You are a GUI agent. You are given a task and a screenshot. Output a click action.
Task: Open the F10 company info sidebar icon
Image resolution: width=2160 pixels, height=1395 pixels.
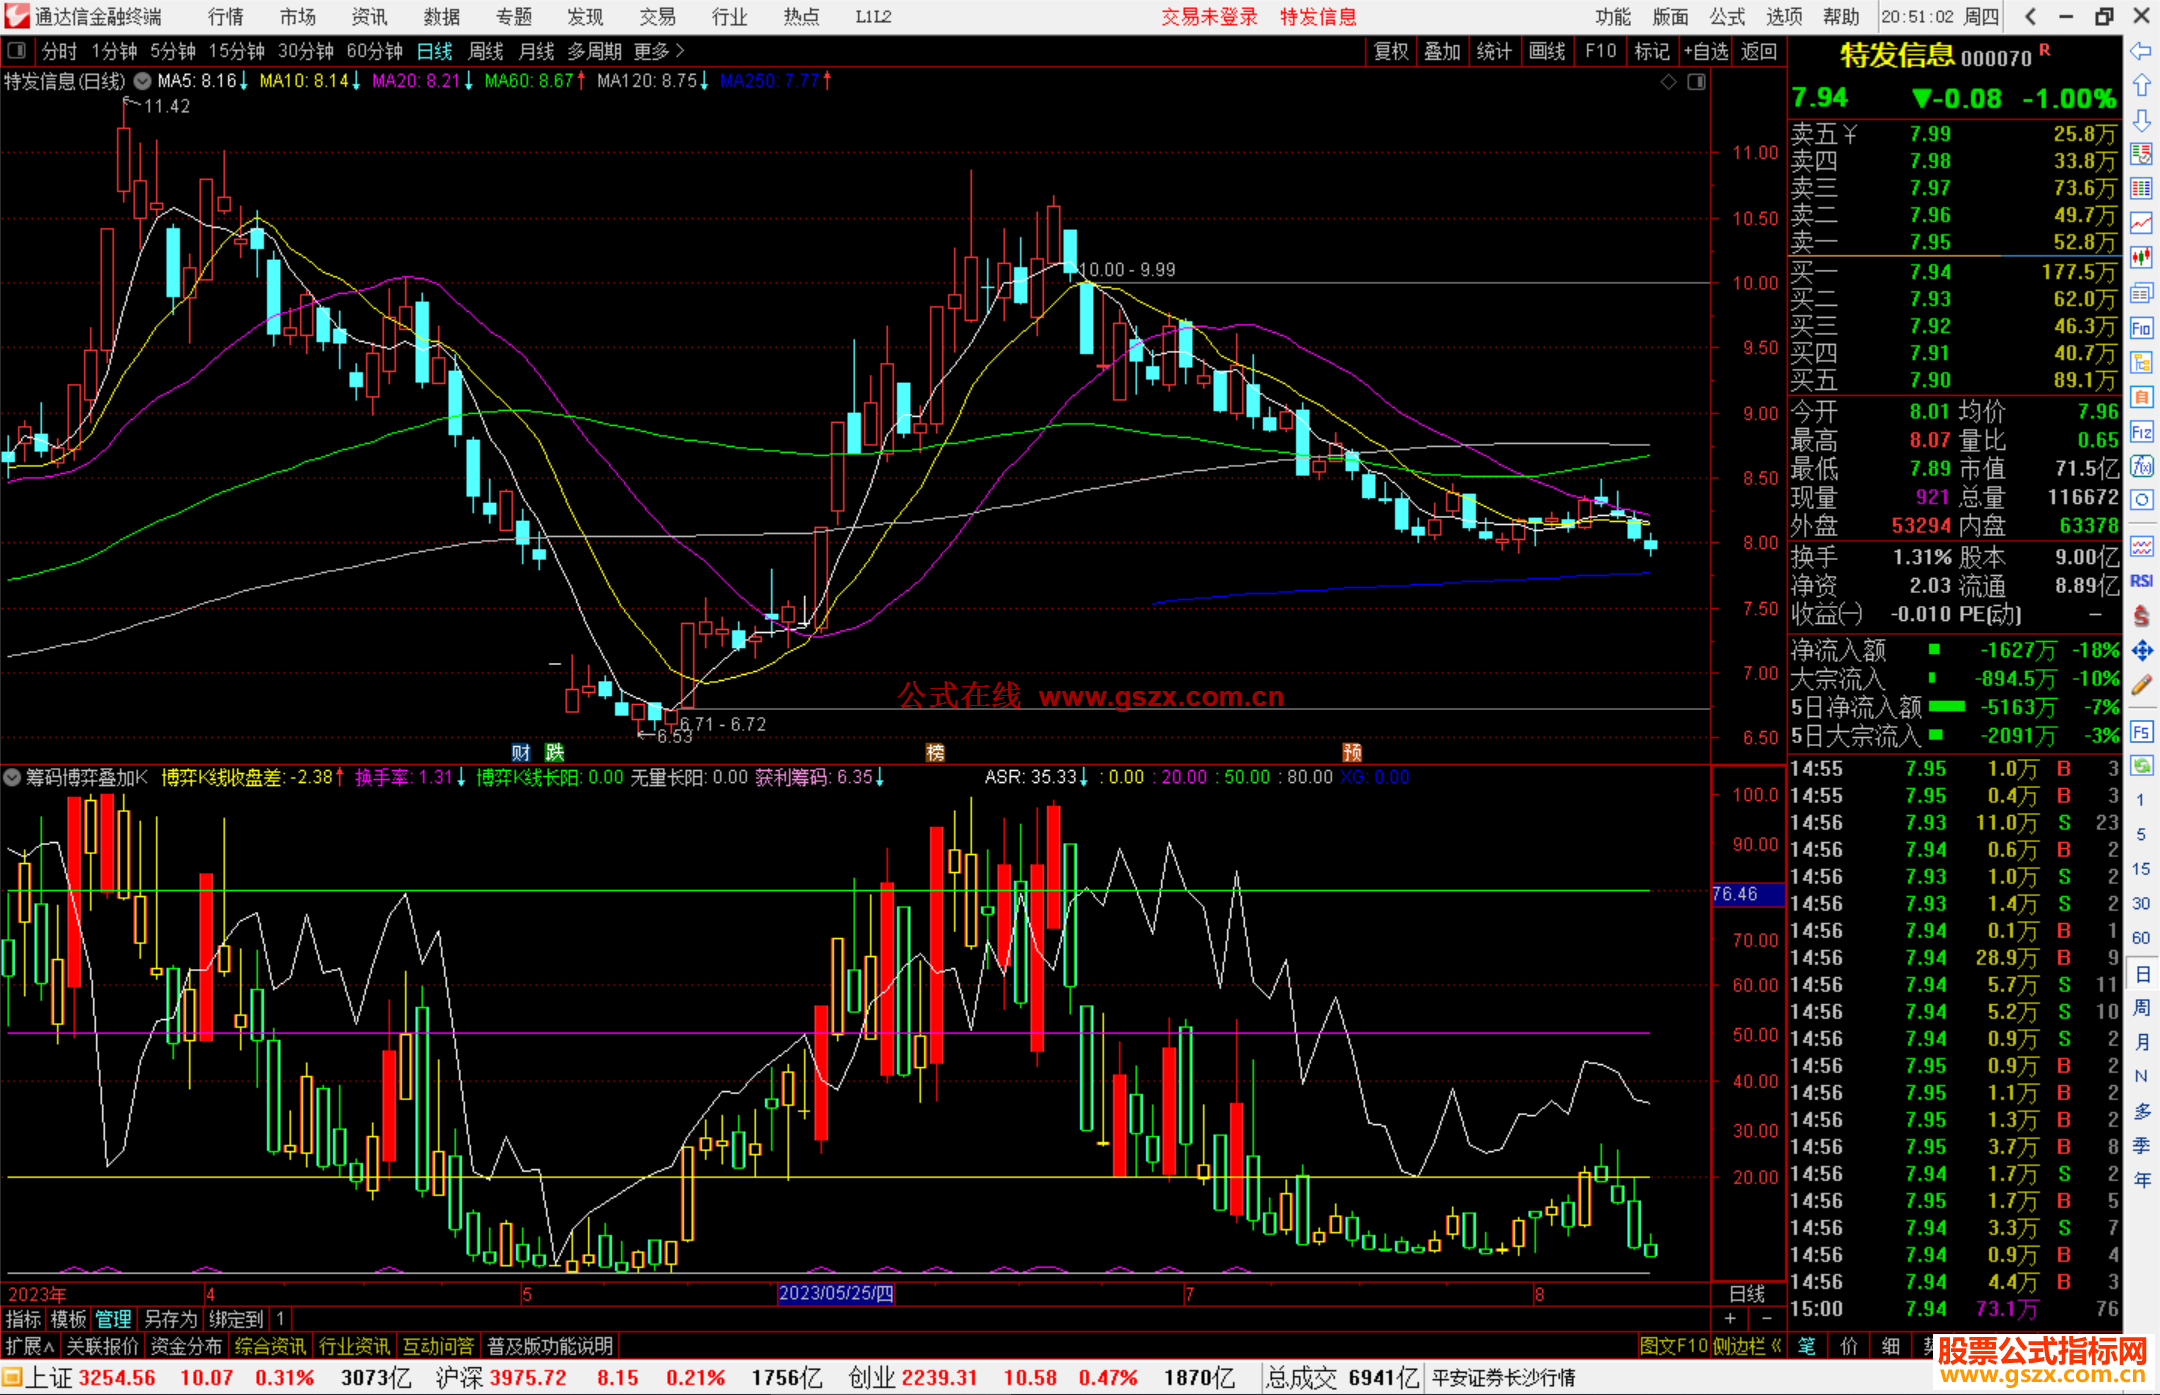click(x=2141, y=329)
